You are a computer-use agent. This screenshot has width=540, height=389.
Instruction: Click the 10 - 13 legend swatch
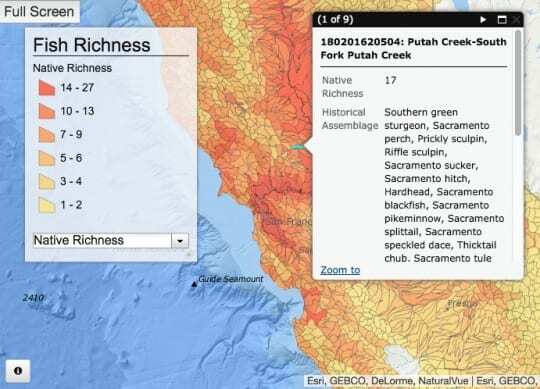pyautogui.click(x=46, y=111)
